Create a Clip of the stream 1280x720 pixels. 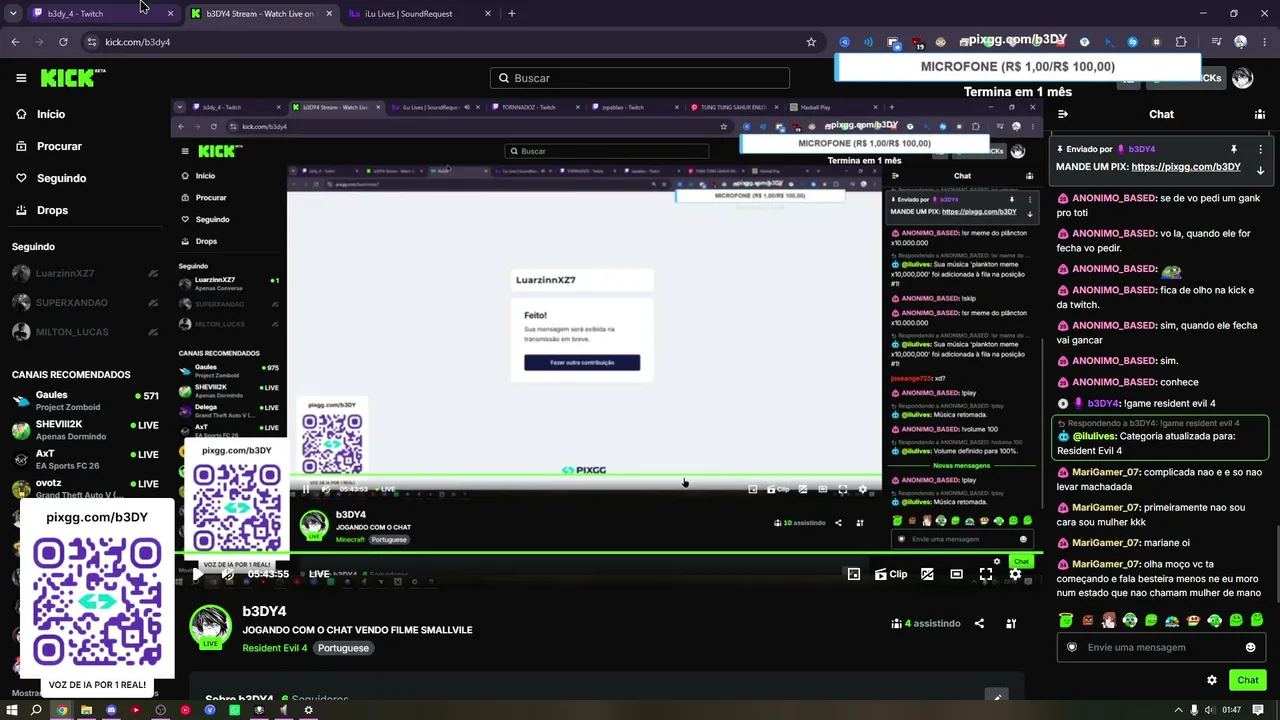(891, 574)
